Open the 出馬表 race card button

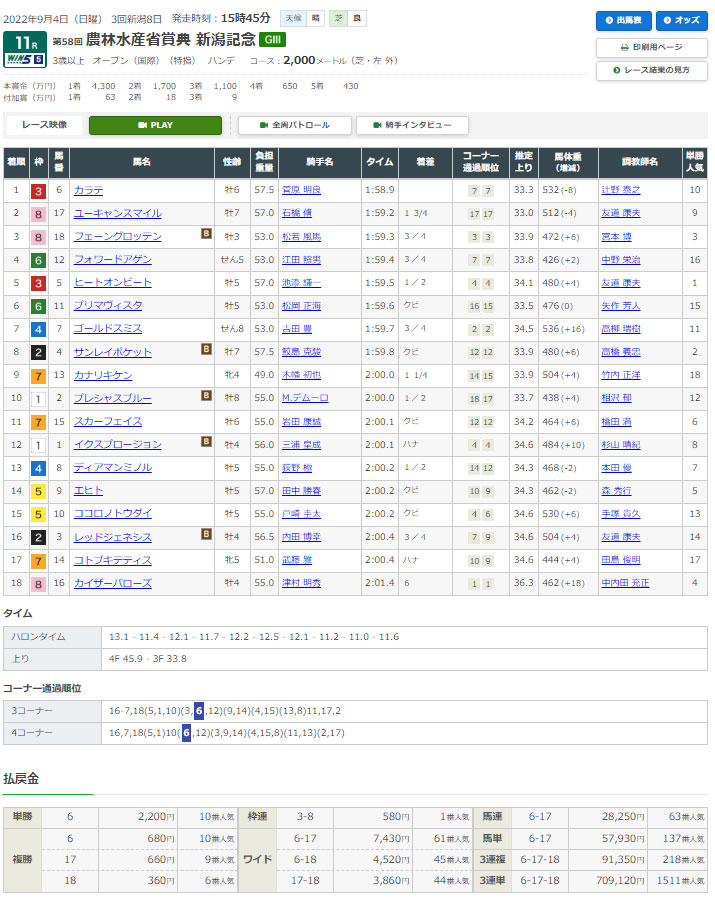[x=623, y=20]
